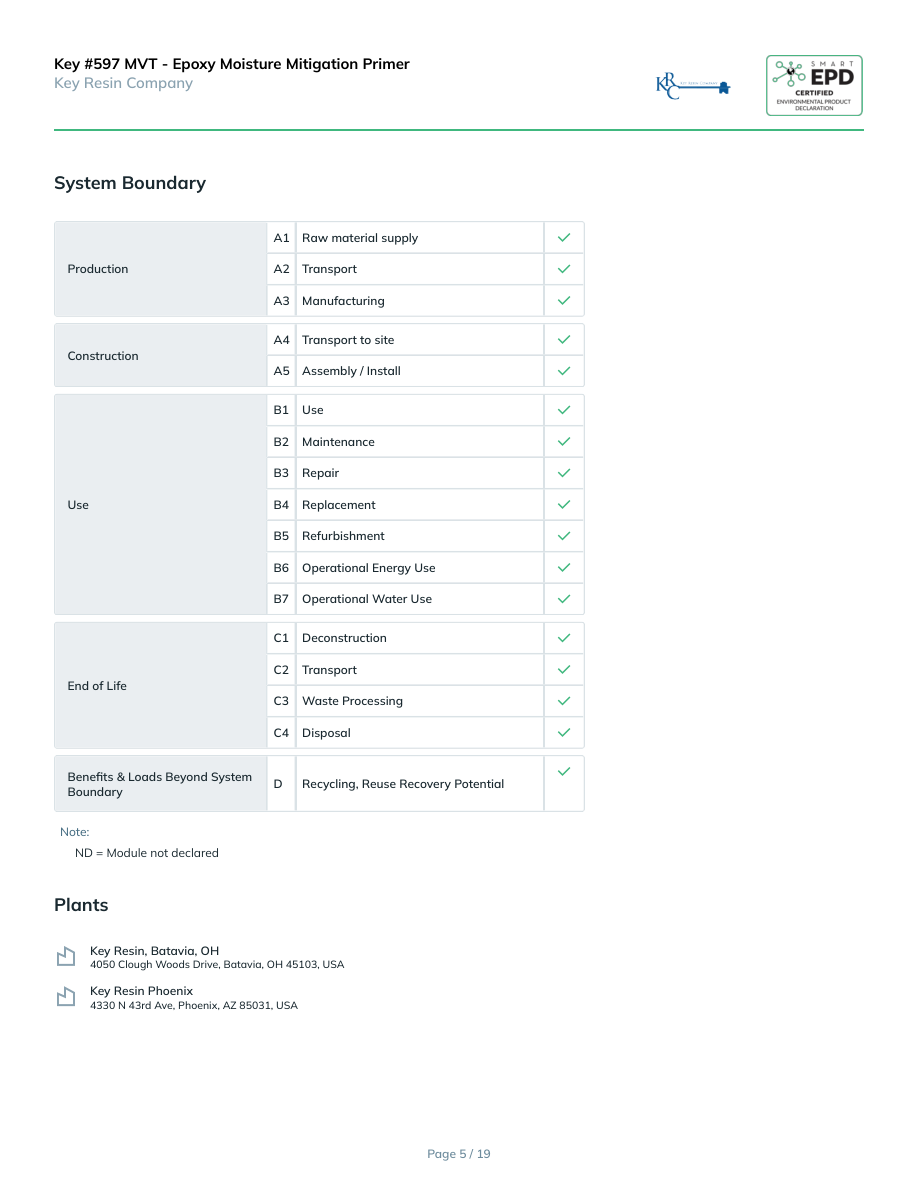Click the System Boundary heading
The width and height of the screenshot is (918, 1188).
[x=130, y=183]
